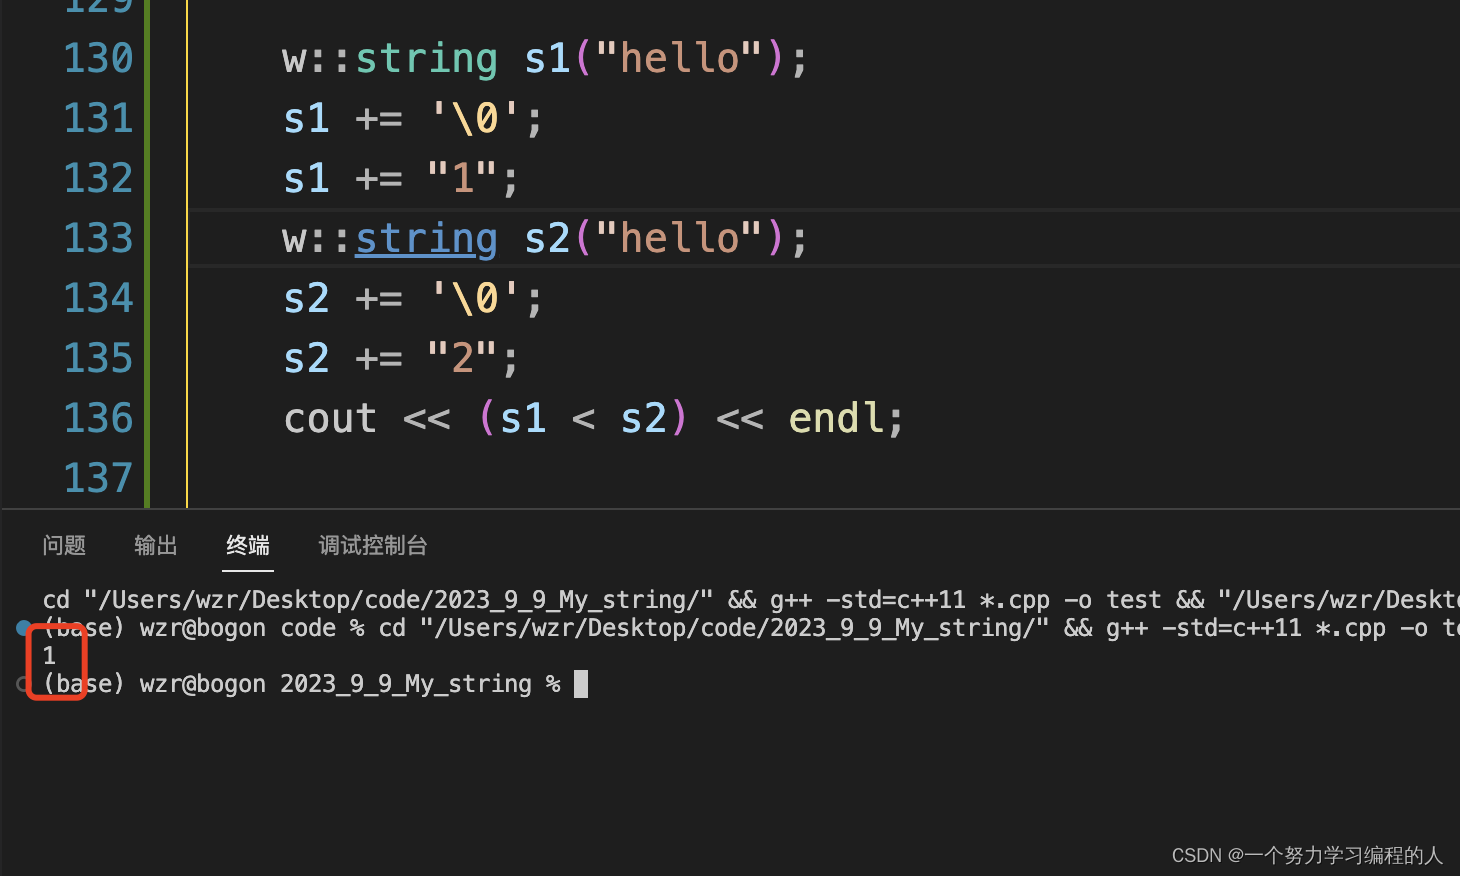Click variable s1 on line 132
The width and height of the screenshot is (1460, 876).
(306, 179)
